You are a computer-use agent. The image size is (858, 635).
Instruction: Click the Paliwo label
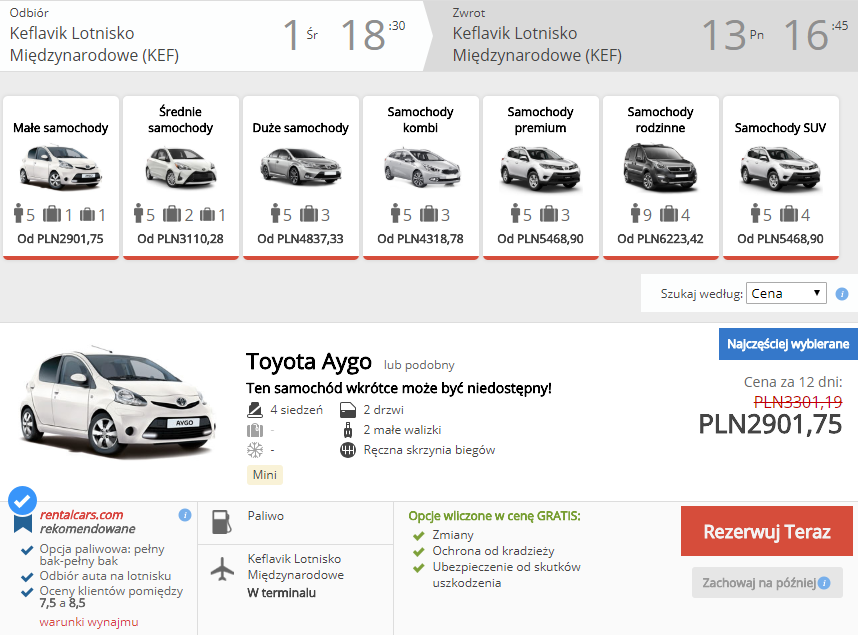(265, 516)
